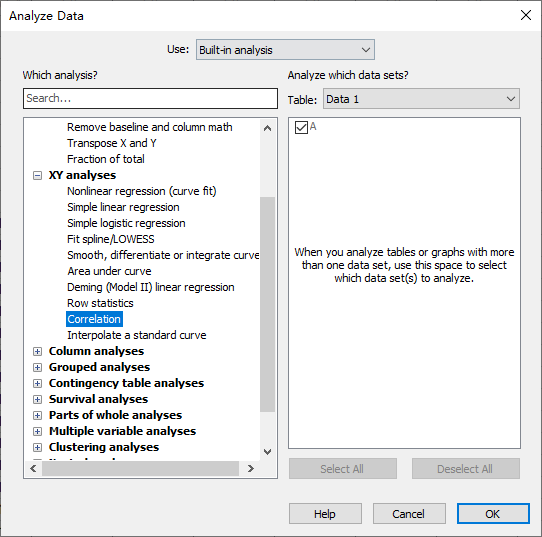Screen dimensions: 542x537
Task: Select Remove baseline and column math
Action: (x=150, y=127)
